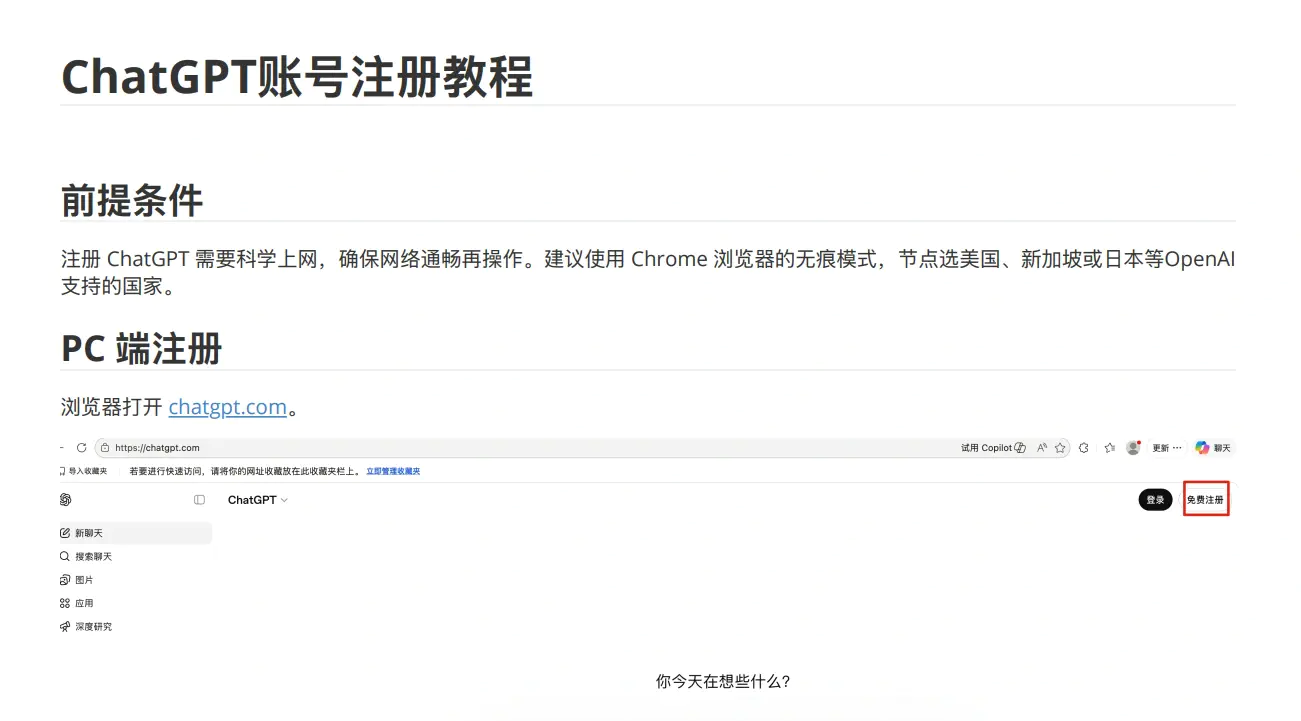Click the ChatGPT账号注册教程 title heading
Screen dimensions: 1301x721
[297, 77]
